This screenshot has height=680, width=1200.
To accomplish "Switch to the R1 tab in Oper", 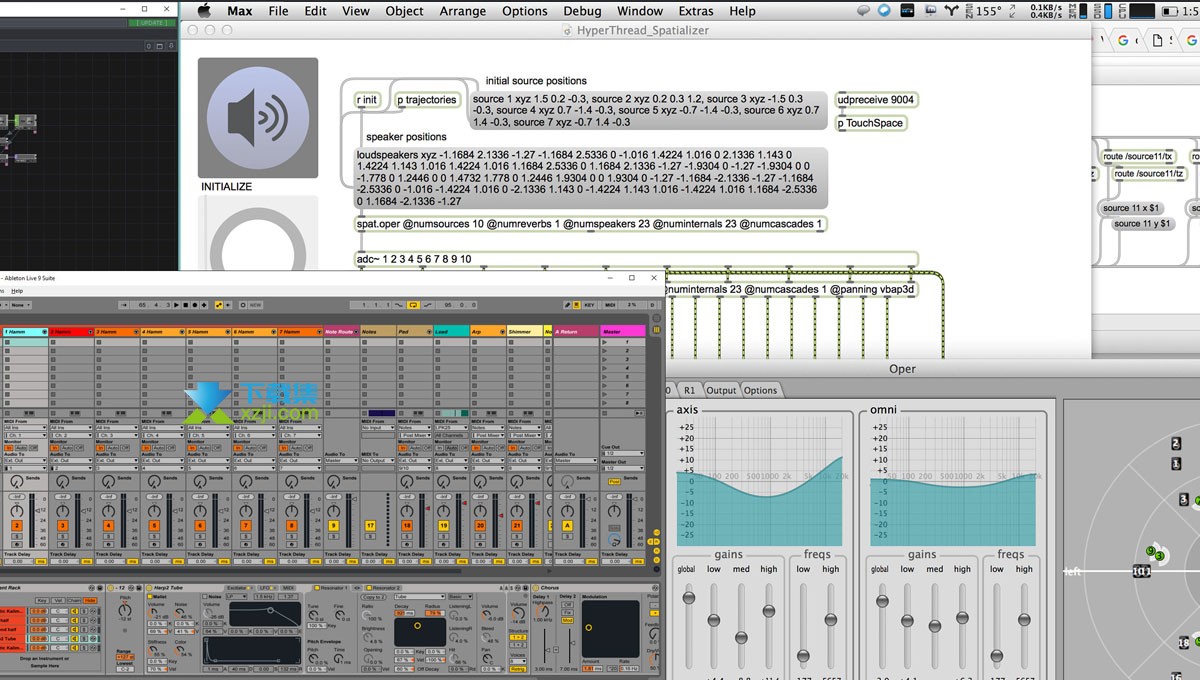I will point(690,390).
